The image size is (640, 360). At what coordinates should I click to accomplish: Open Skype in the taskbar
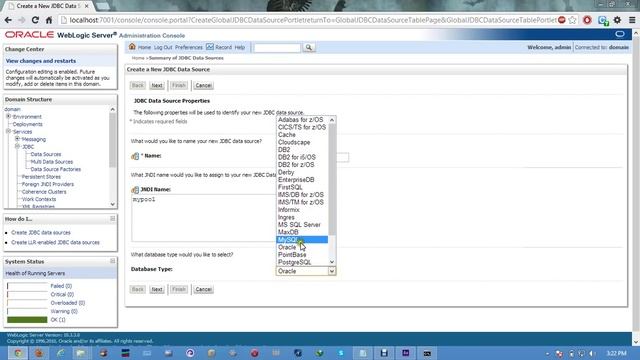[341, 353]
